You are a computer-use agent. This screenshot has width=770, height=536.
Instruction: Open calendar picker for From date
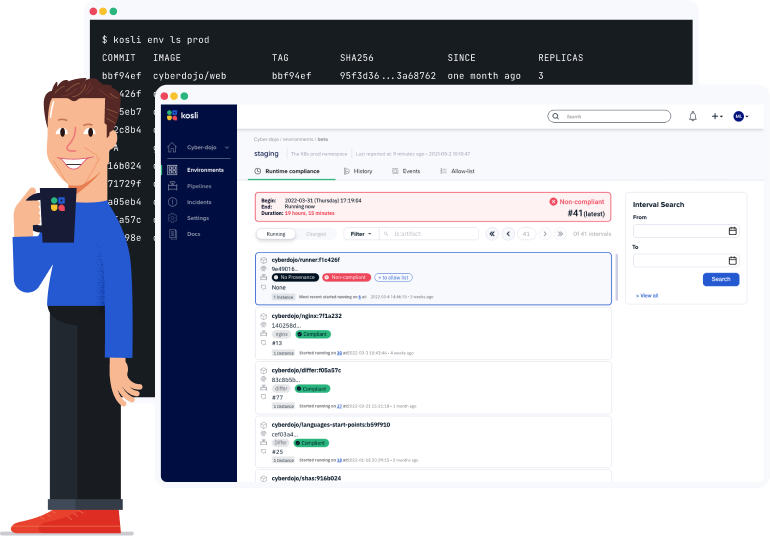(x=732, y=231)
